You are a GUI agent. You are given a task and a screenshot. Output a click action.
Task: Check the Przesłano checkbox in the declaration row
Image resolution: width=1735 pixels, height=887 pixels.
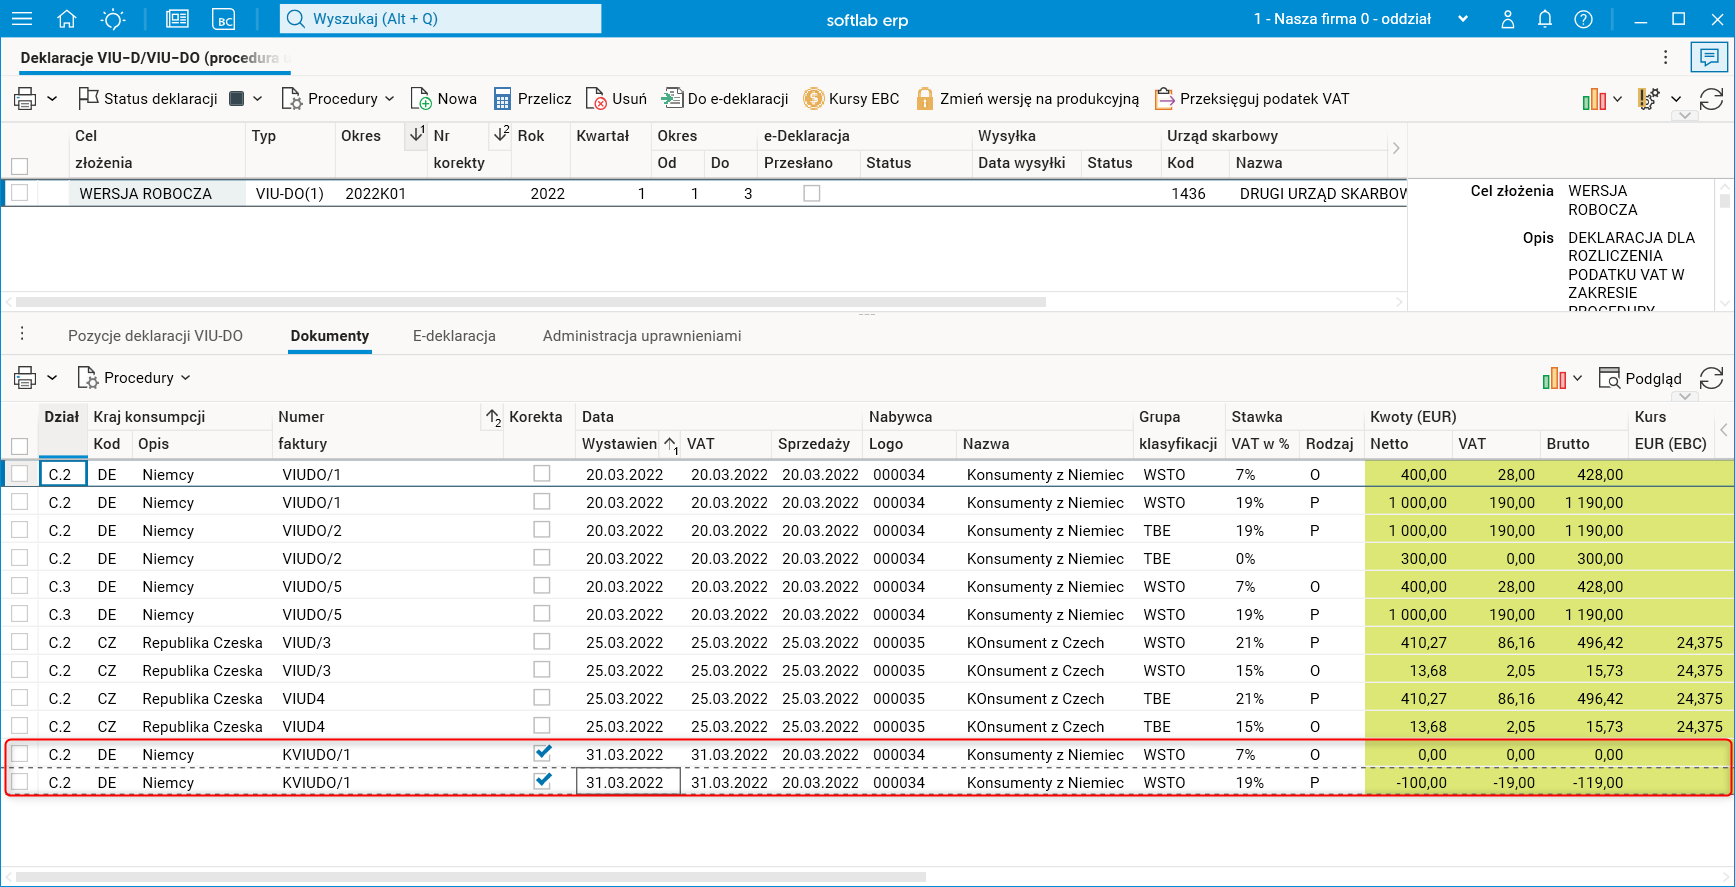(811, 193)
